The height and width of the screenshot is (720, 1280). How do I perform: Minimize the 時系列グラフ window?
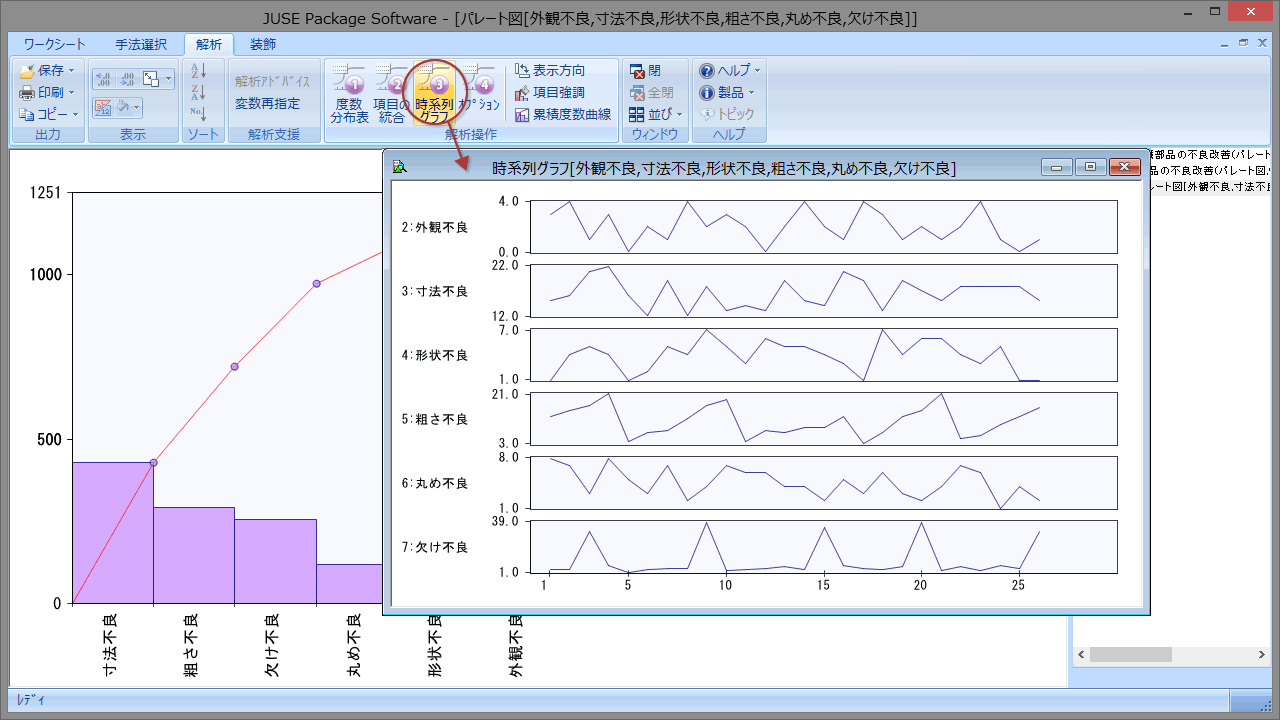pos(1057,168)
